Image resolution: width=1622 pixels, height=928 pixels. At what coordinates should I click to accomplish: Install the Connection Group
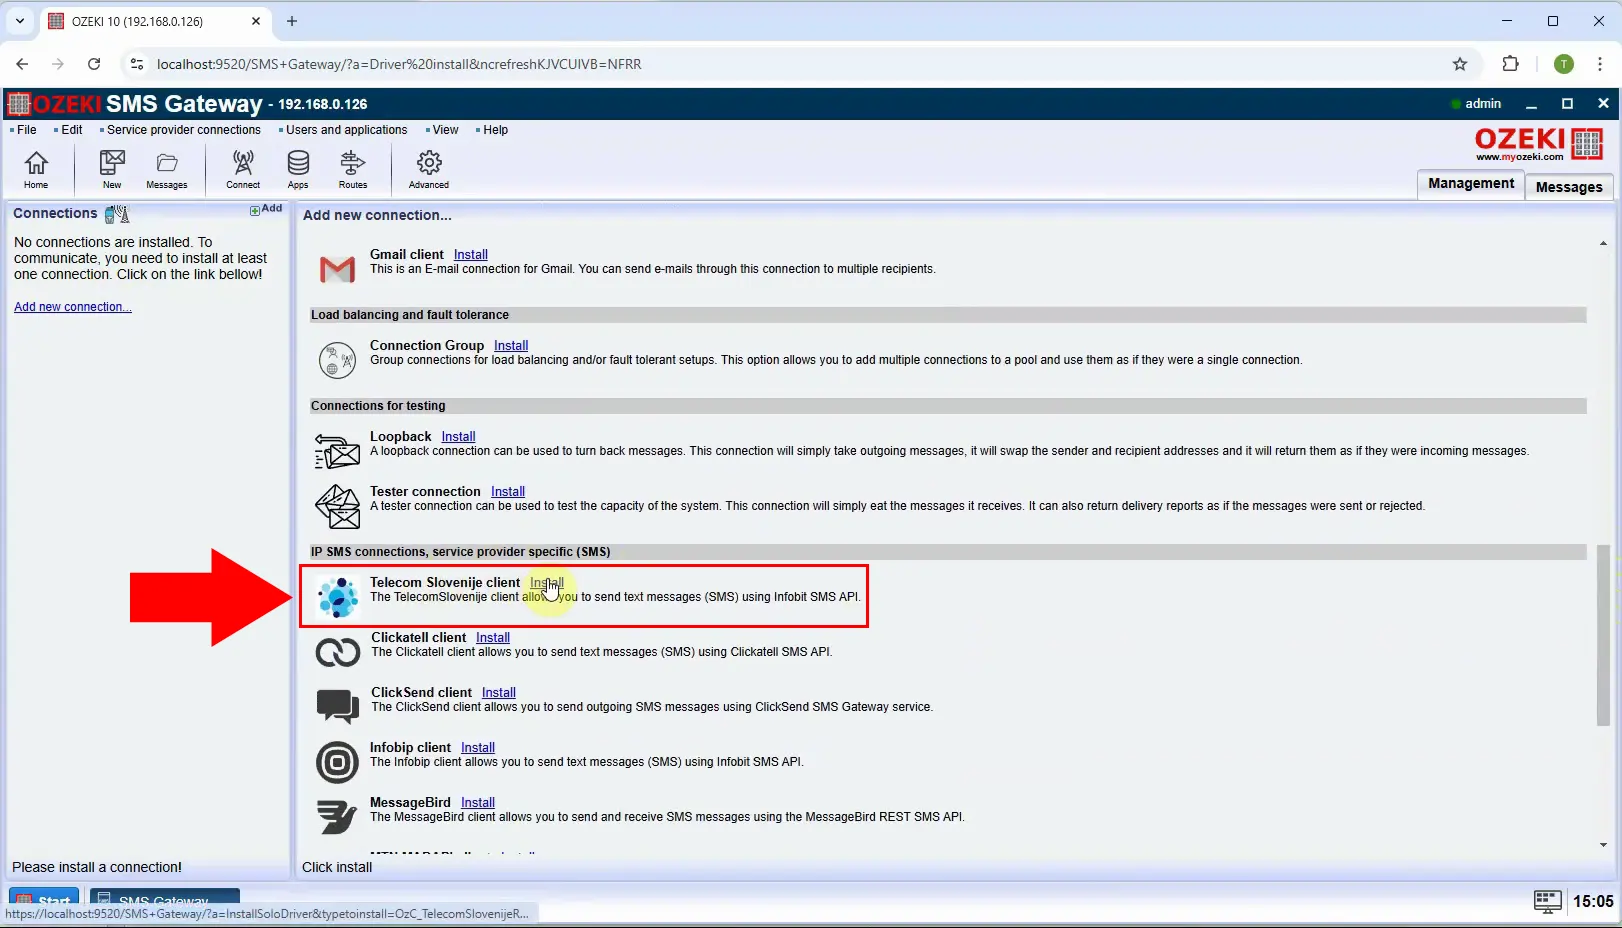tap(511, 346)
